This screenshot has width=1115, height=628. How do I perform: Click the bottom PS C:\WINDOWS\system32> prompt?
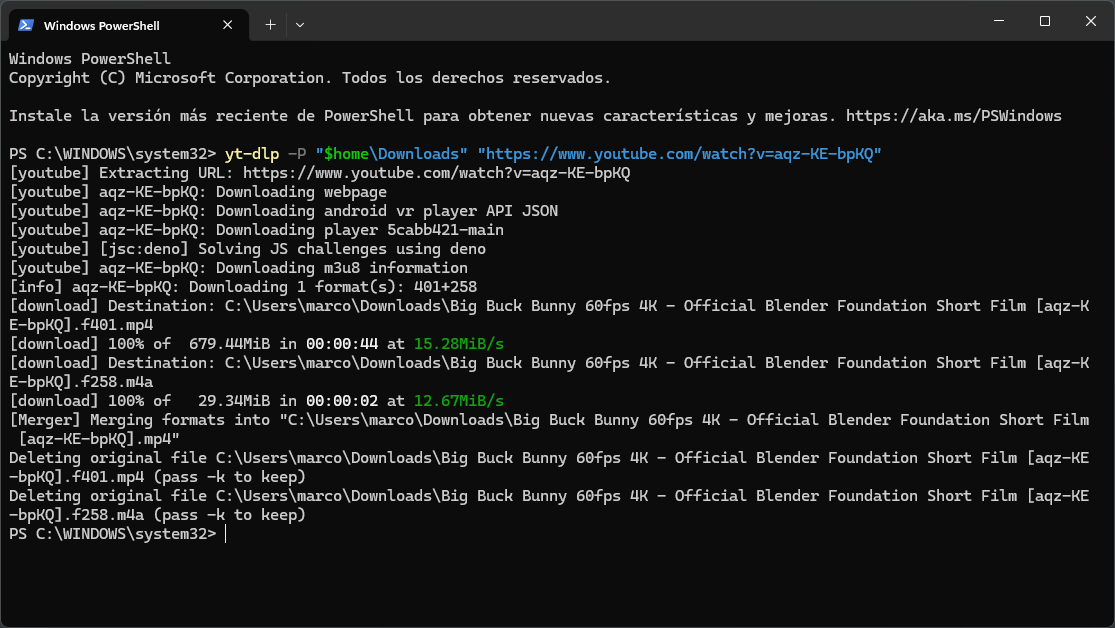coord(112,534)
